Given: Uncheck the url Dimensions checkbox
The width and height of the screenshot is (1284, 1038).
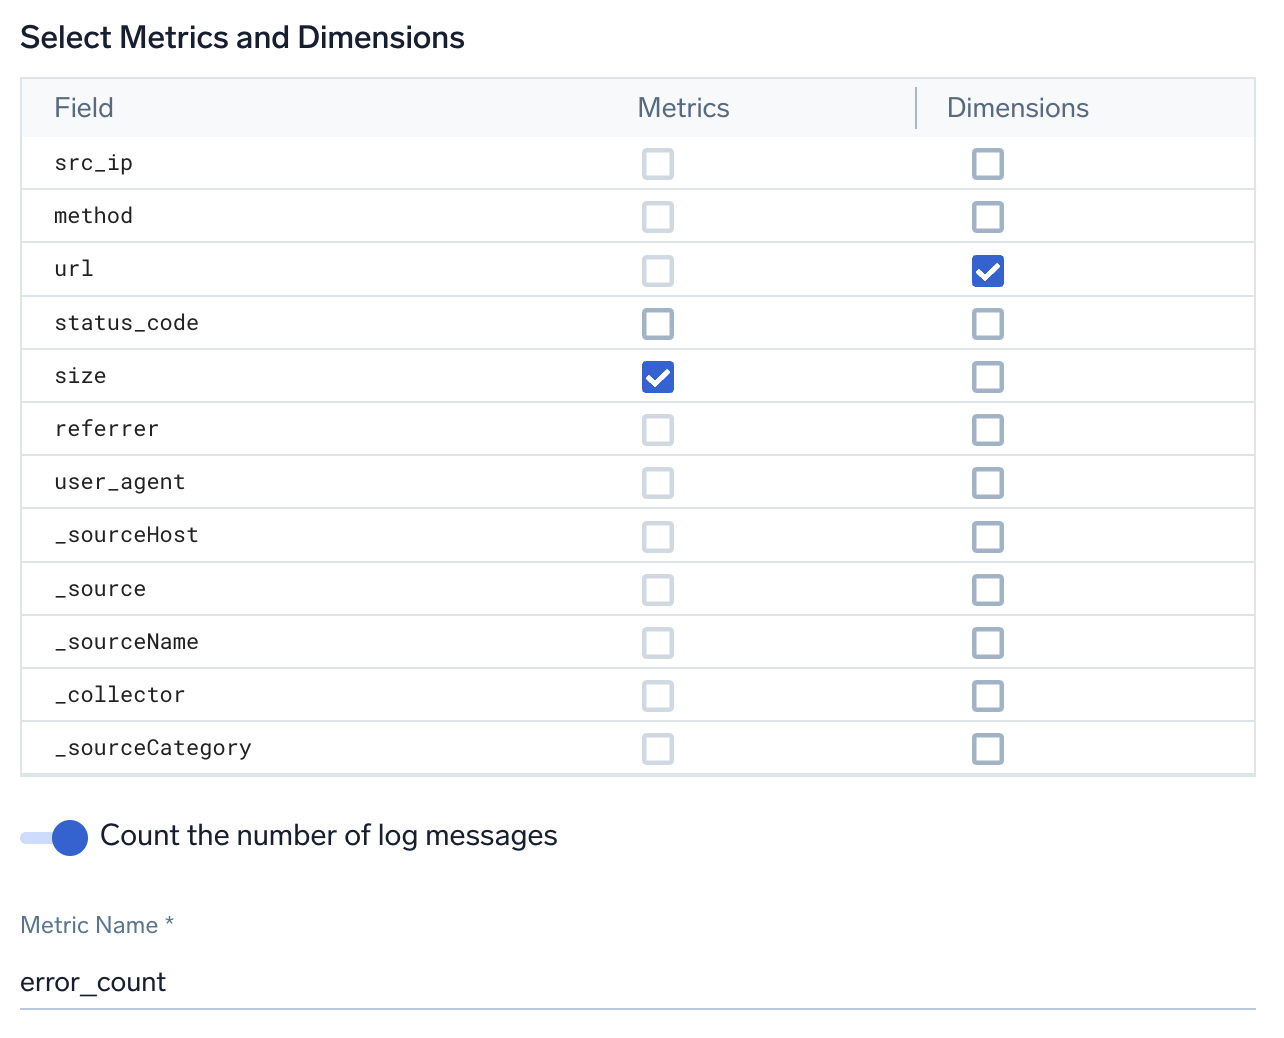Looking at the screenshot, I should coord(987,271).
